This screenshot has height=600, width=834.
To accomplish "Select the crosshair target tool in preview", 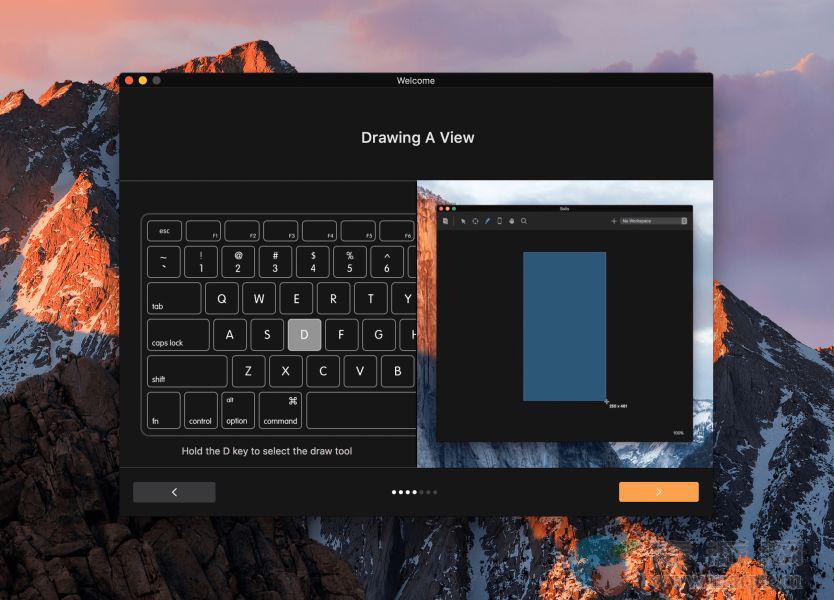I will click(475, 221).
